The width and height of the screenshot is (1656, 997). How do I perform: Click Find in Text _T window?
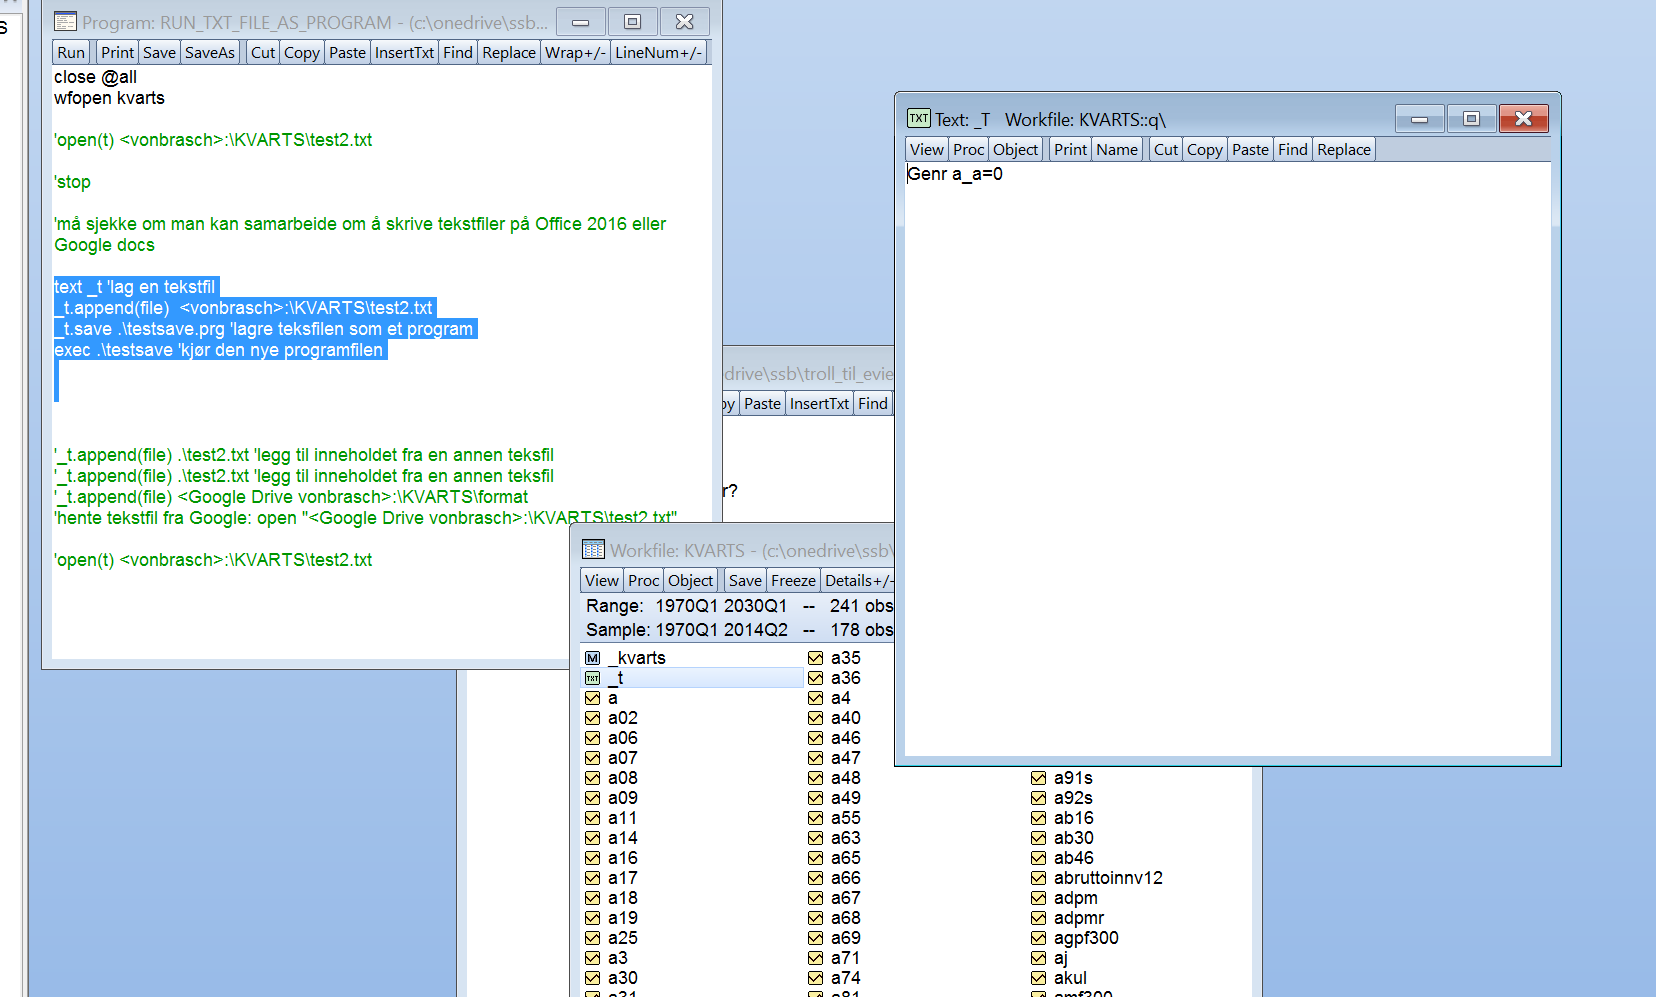tap(1293, 149)
